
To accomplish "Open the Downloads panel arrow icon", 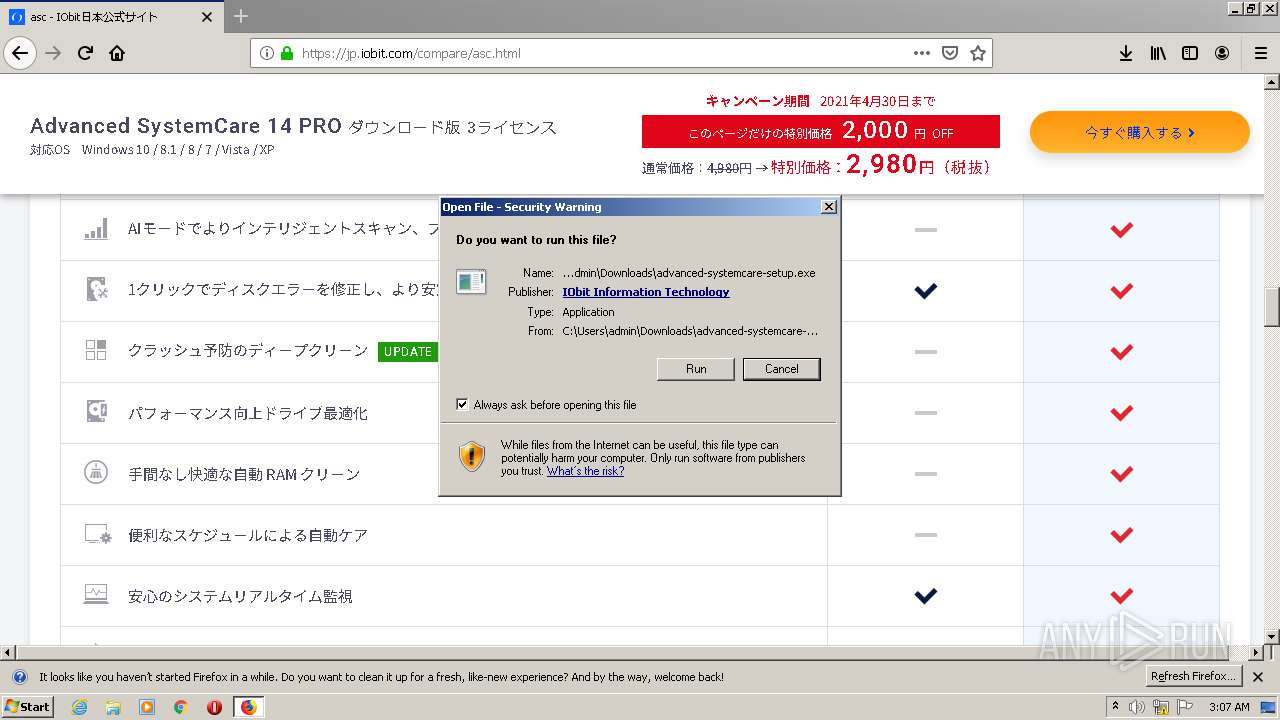I will point(1126,53).
